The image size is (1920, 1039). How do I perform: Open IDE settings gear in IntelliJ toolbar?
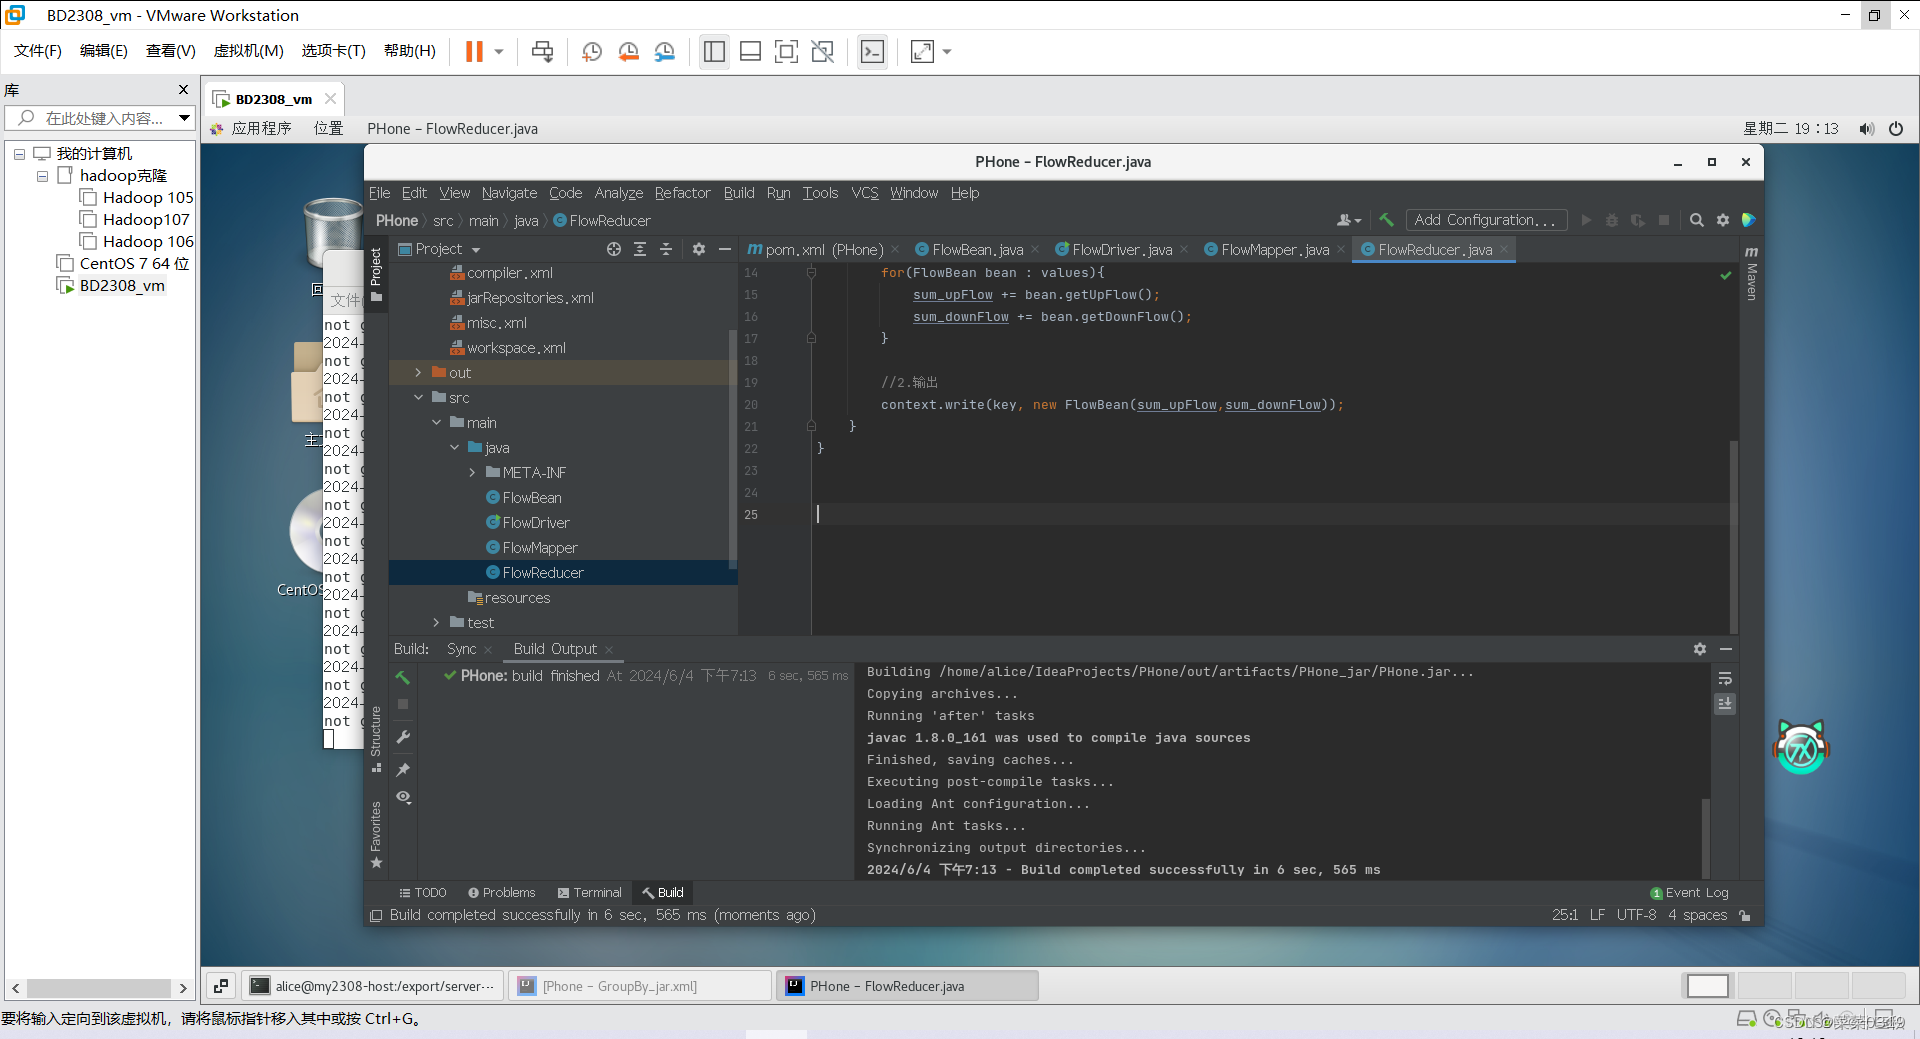point(1723,220)
